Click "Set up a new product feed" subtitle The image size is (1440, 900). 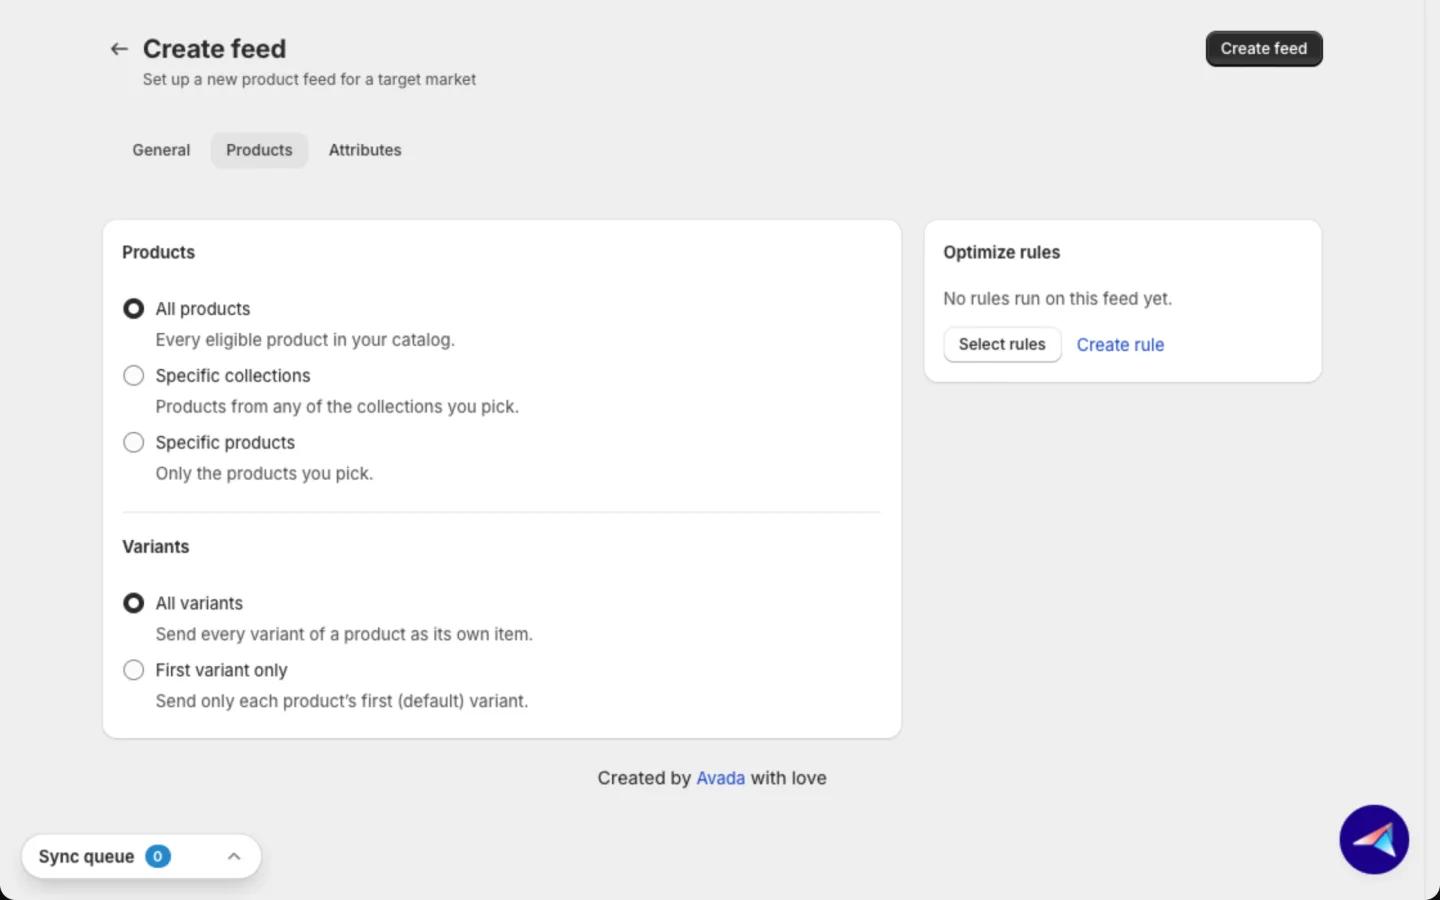(309, 79)
